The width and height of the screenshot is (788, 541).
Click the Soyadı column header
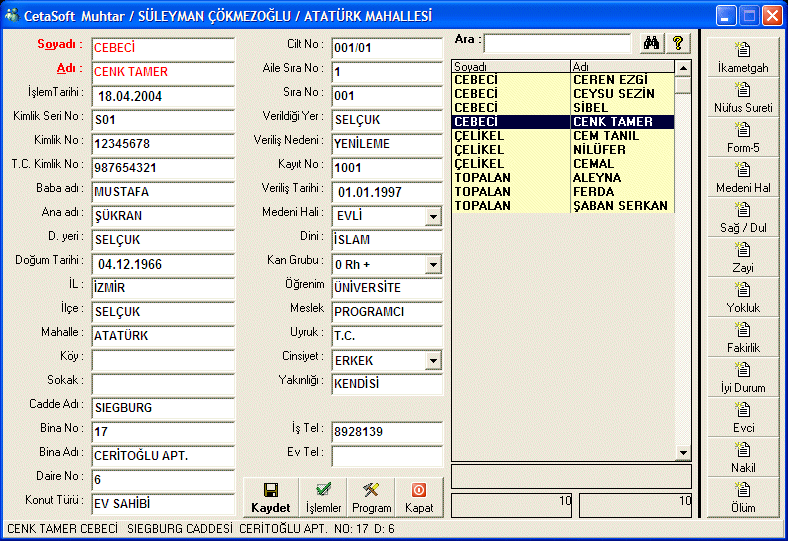pyautogui.click(x=510, y=67)
